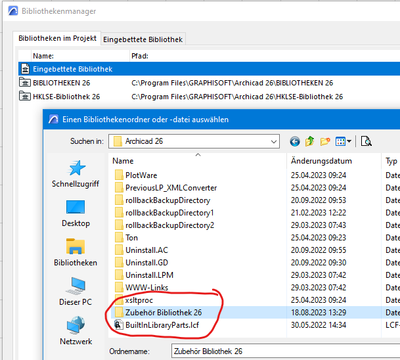Click the Eingebettete Bibliothek document icon

point(25,69)
